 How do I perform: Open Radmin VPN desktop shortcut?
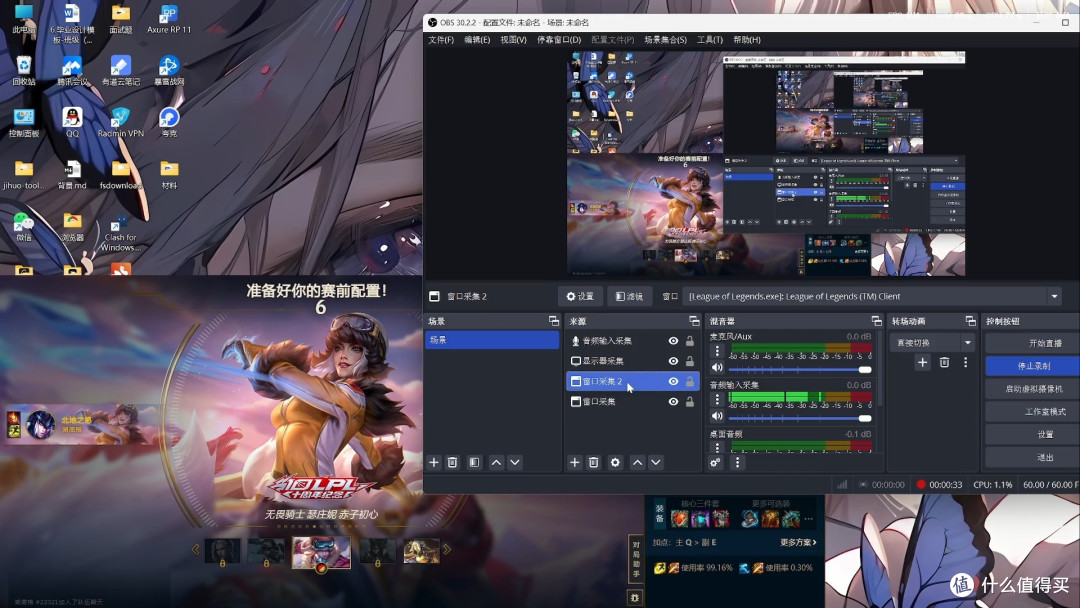tap(121, 123)
